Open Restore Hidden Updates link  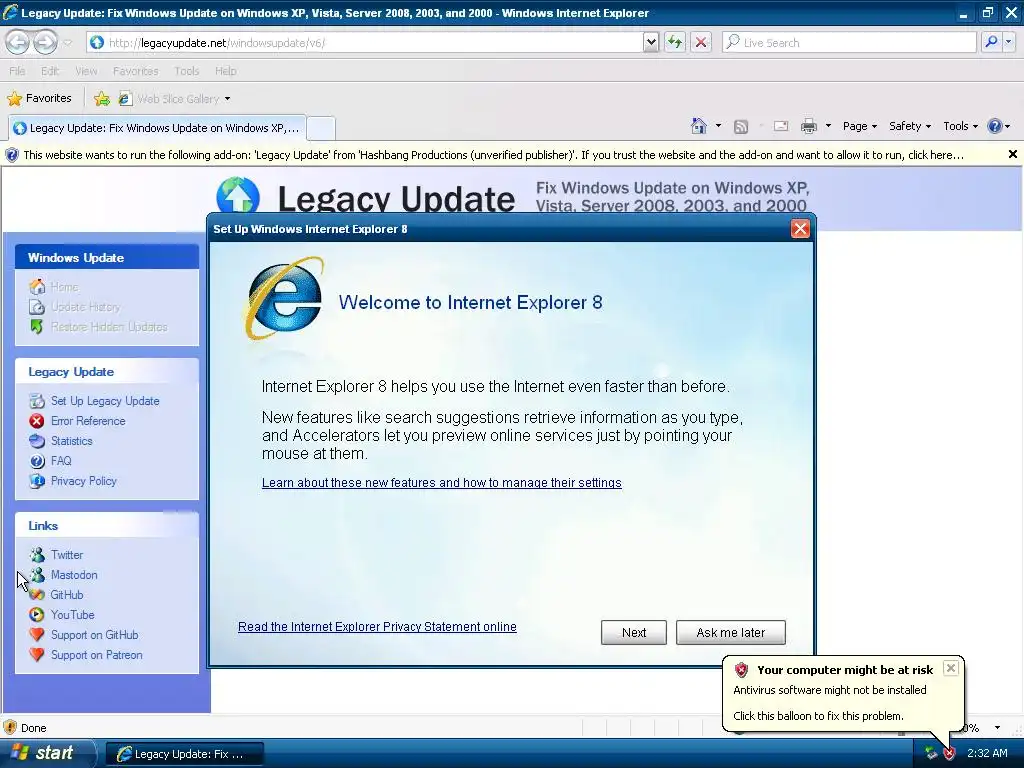point(109,327)
